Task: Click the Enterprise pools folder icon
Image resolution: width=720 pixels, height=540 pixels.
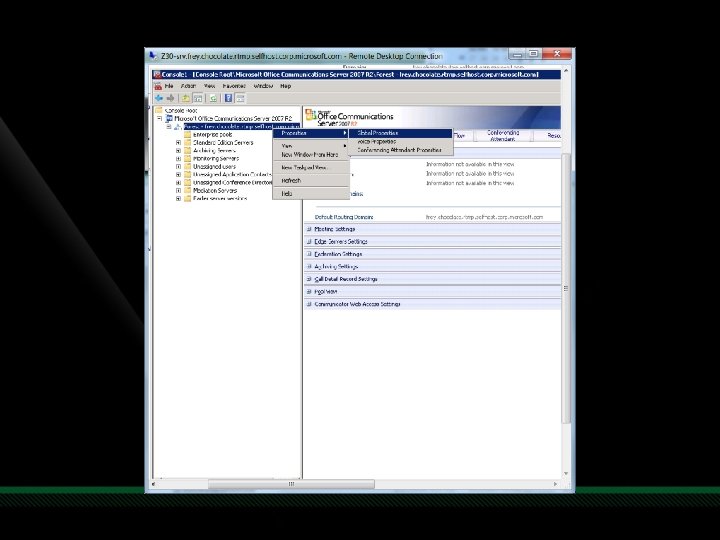Action: click(187, 135)
